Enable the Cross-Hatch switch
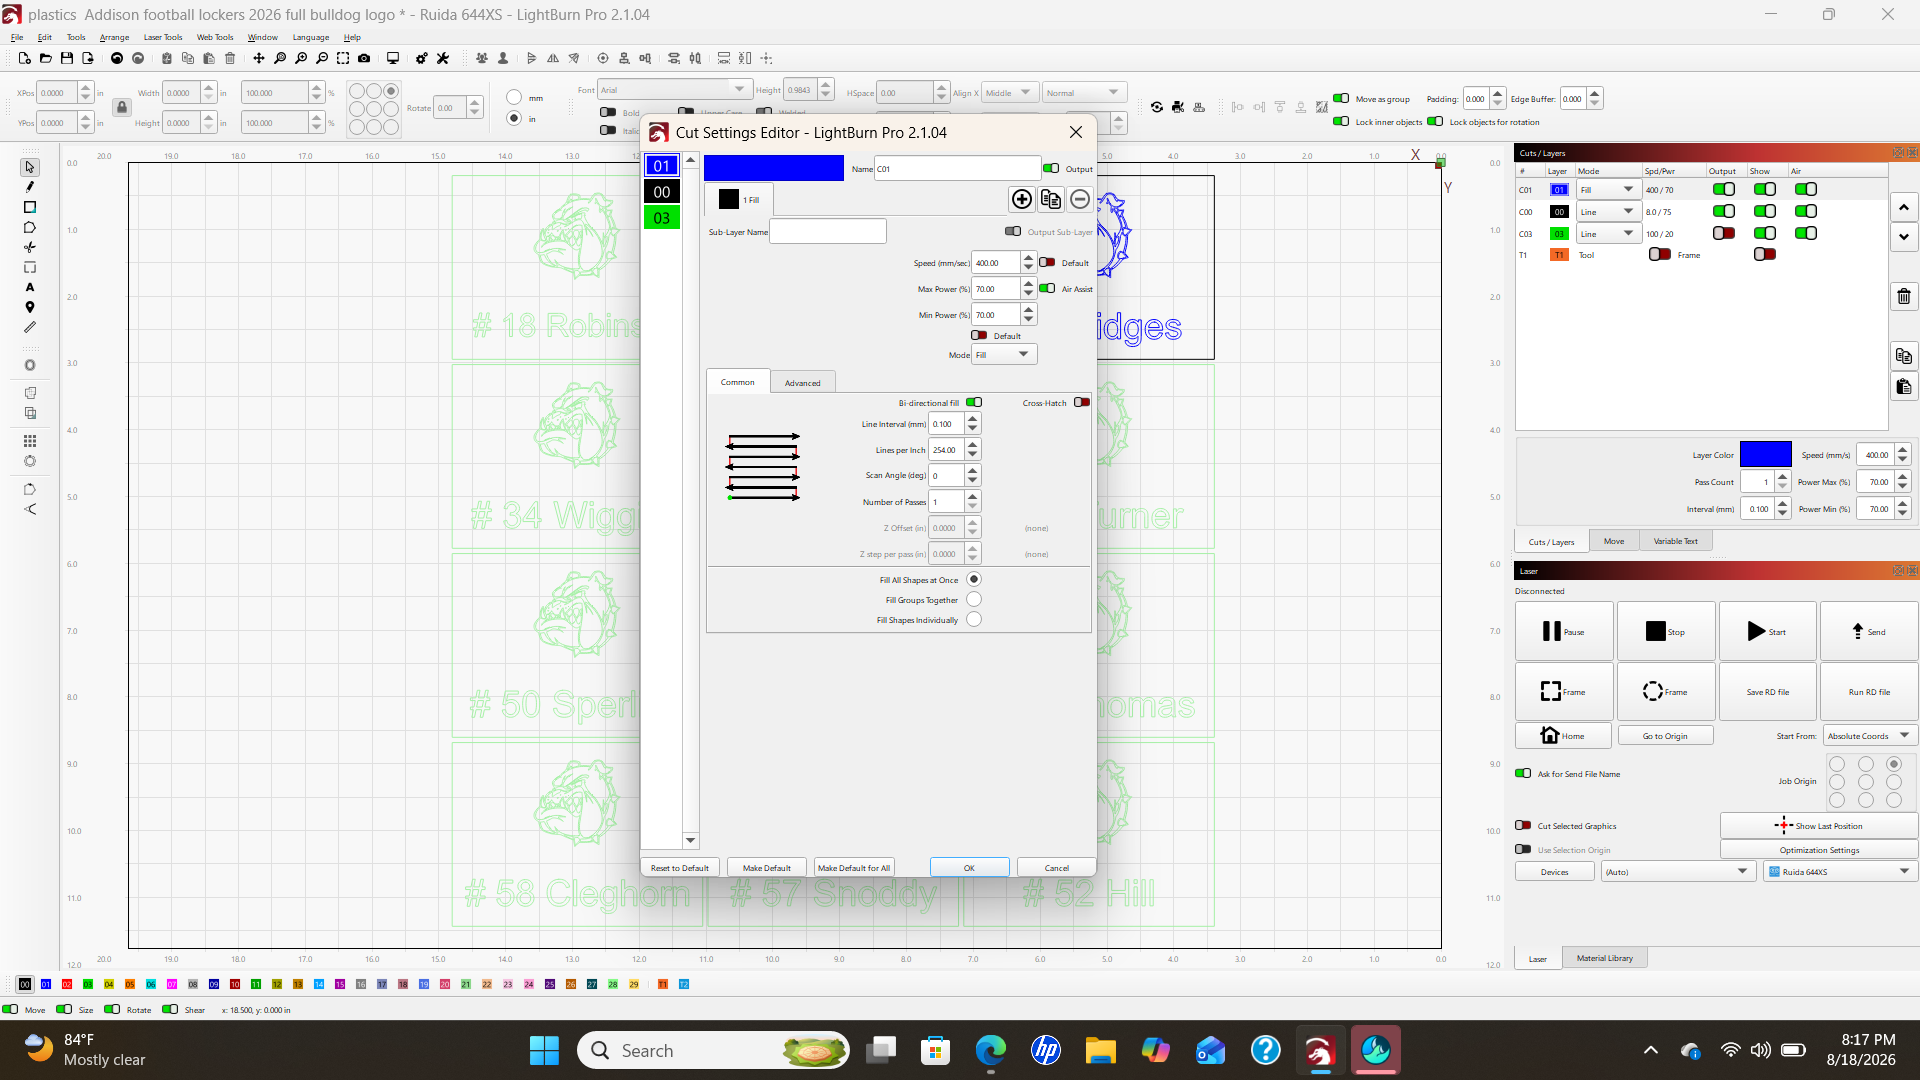This screenshot has height=1080, width=1920. [1082, 402]
